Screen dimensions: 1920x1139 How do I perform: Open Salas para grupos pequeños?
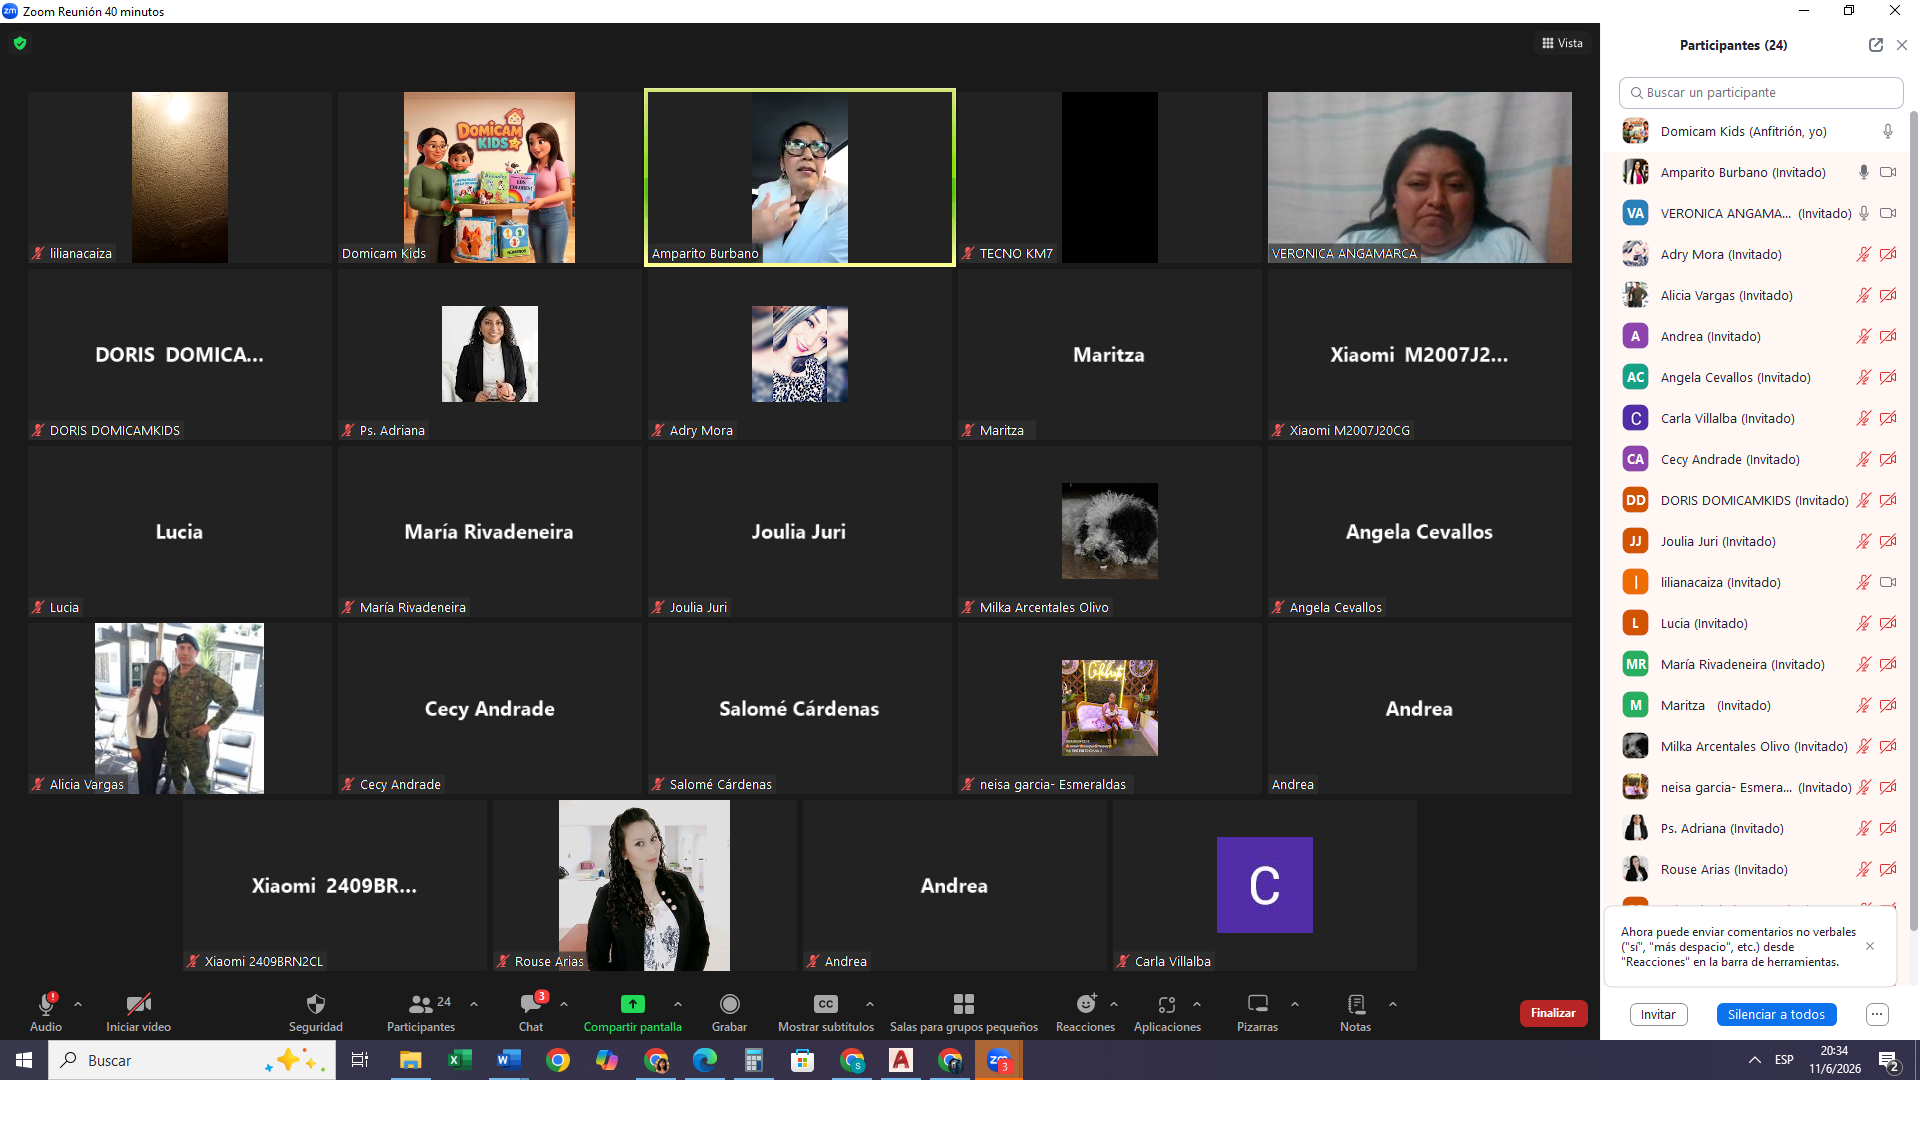(964, 1004)
